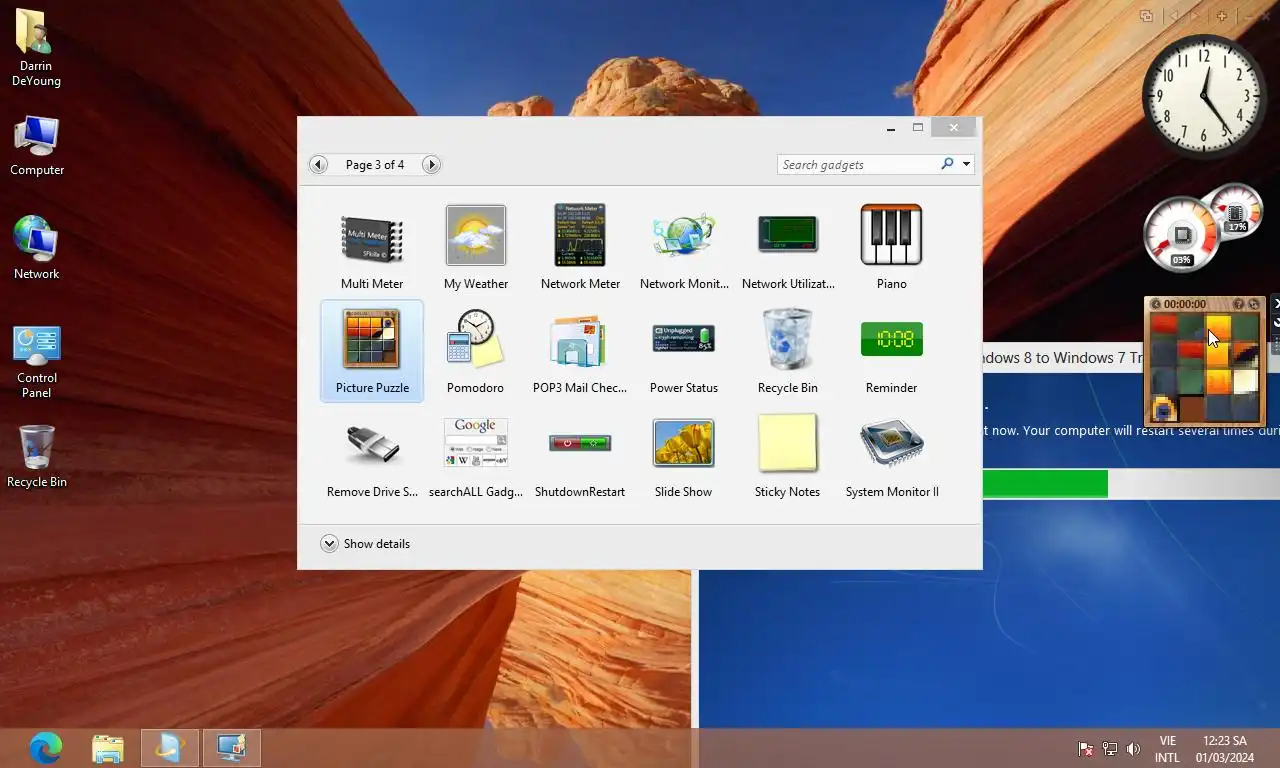Go to previous gadget gallery page

click(318, 165)
